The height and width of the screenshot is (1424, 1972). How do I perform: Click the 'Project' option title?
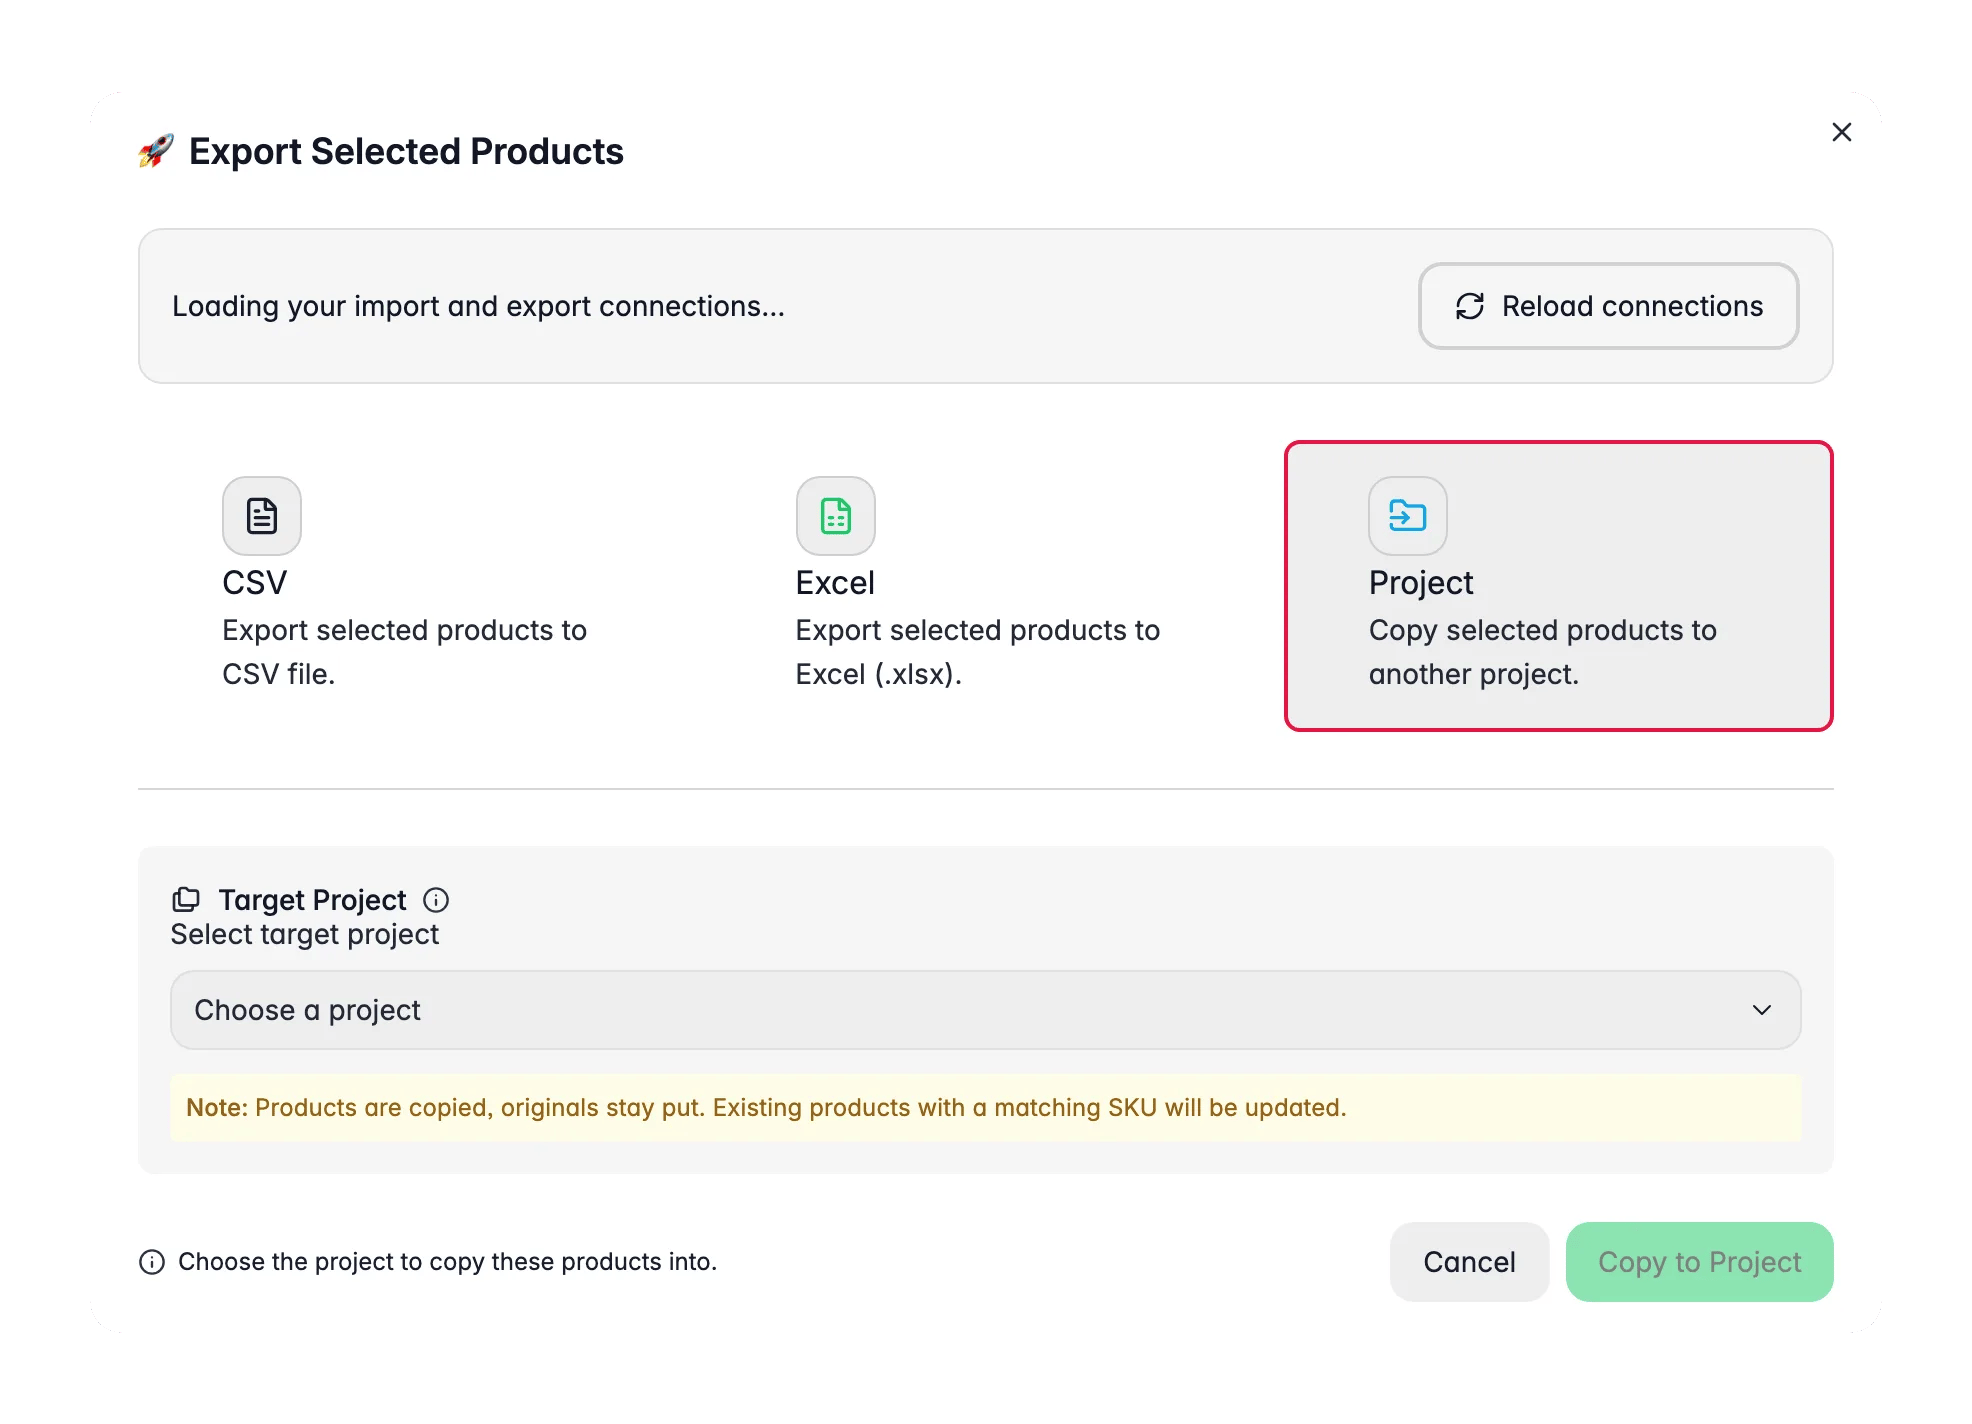pos(1421,583)
